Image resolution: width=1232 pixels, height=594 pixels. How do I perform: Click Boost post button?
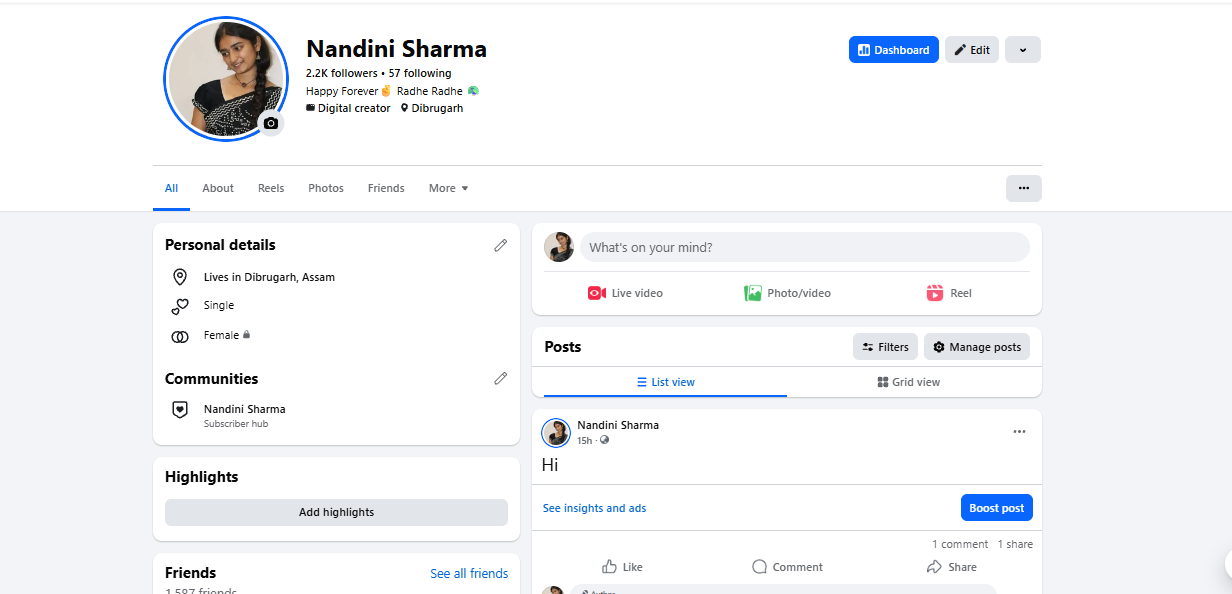997,508
